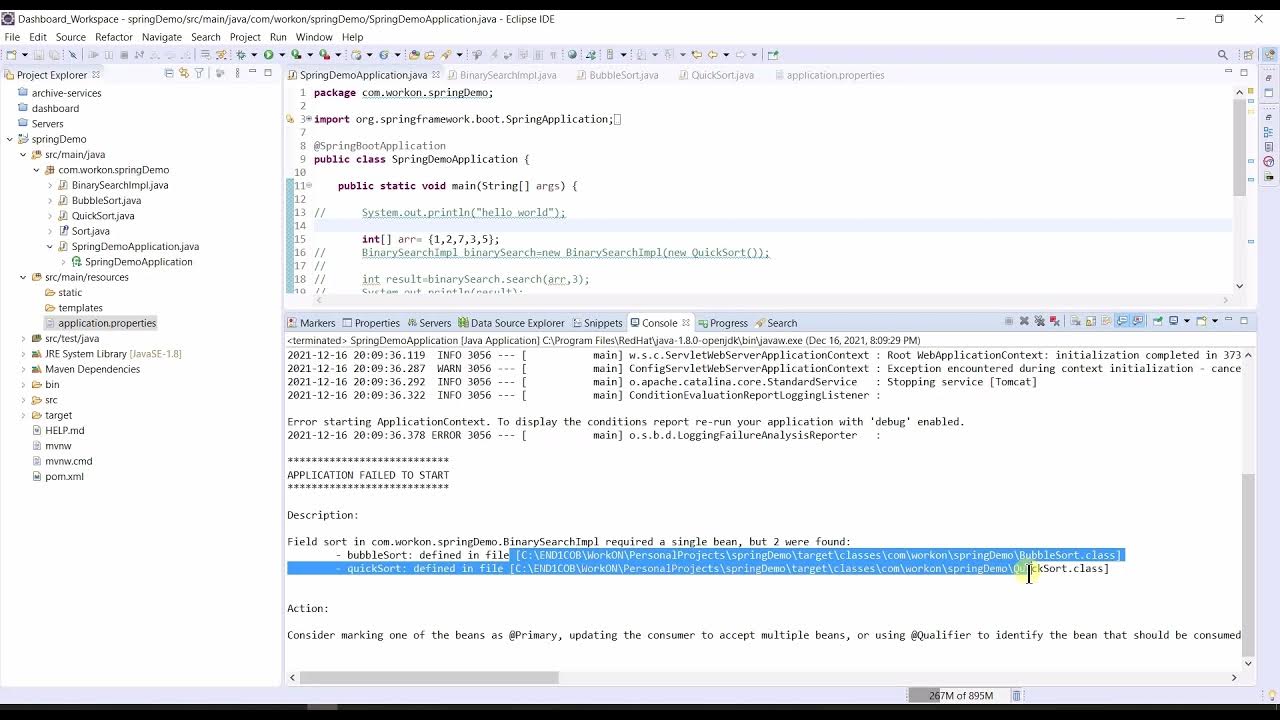Viewport: 1280px width, 720px height.
Task: Click the Last Edit Location toolbar icon
Action: coord(697,55)
